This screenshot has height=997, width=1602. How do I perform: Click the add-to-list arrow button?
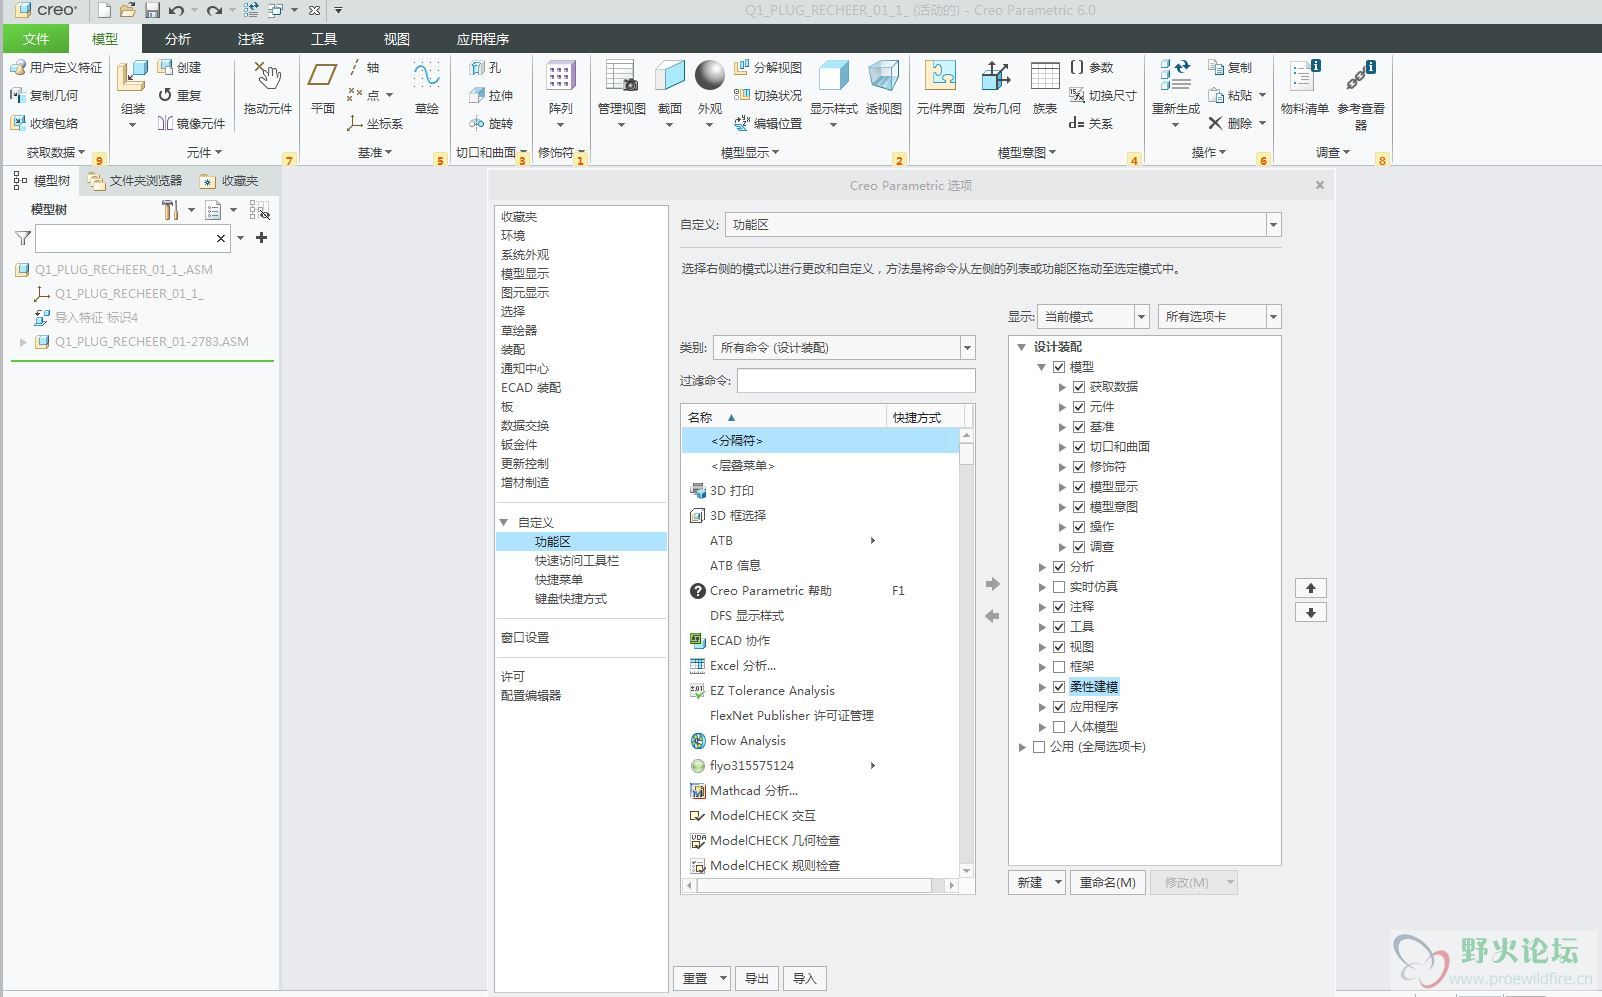[992, 583]
